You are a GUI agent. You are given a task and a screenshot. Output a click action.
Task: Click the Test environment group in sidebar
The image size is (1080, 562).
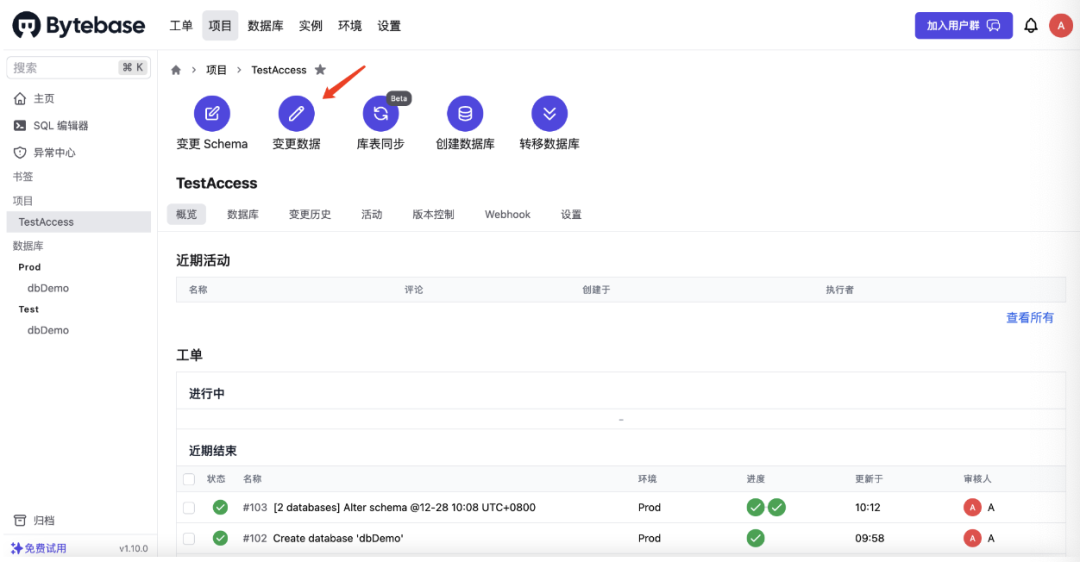click(x=29, y=309)
